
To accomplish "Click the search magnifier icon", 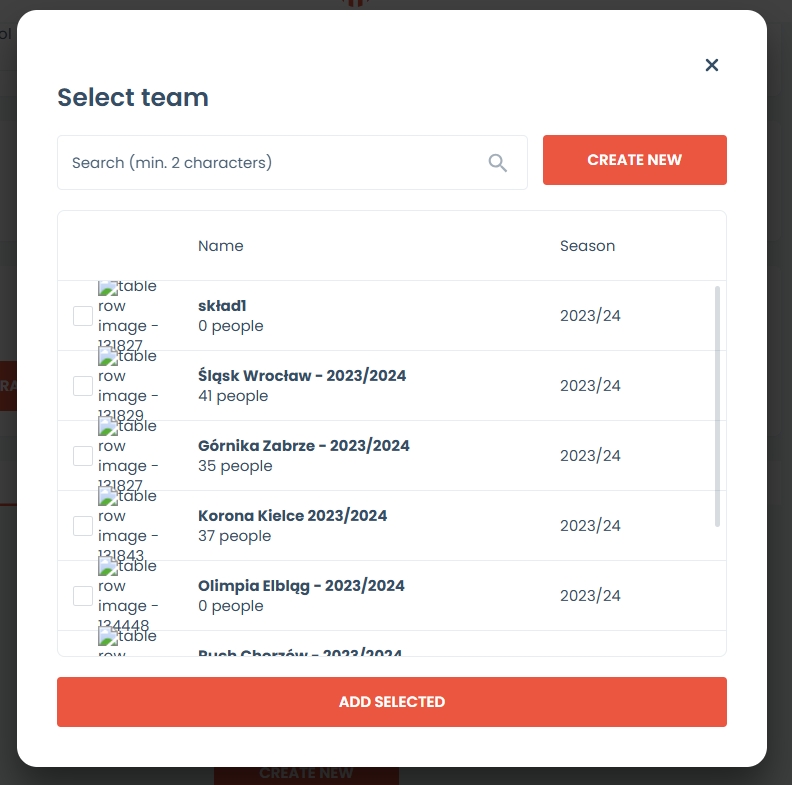I will [498, 163].
